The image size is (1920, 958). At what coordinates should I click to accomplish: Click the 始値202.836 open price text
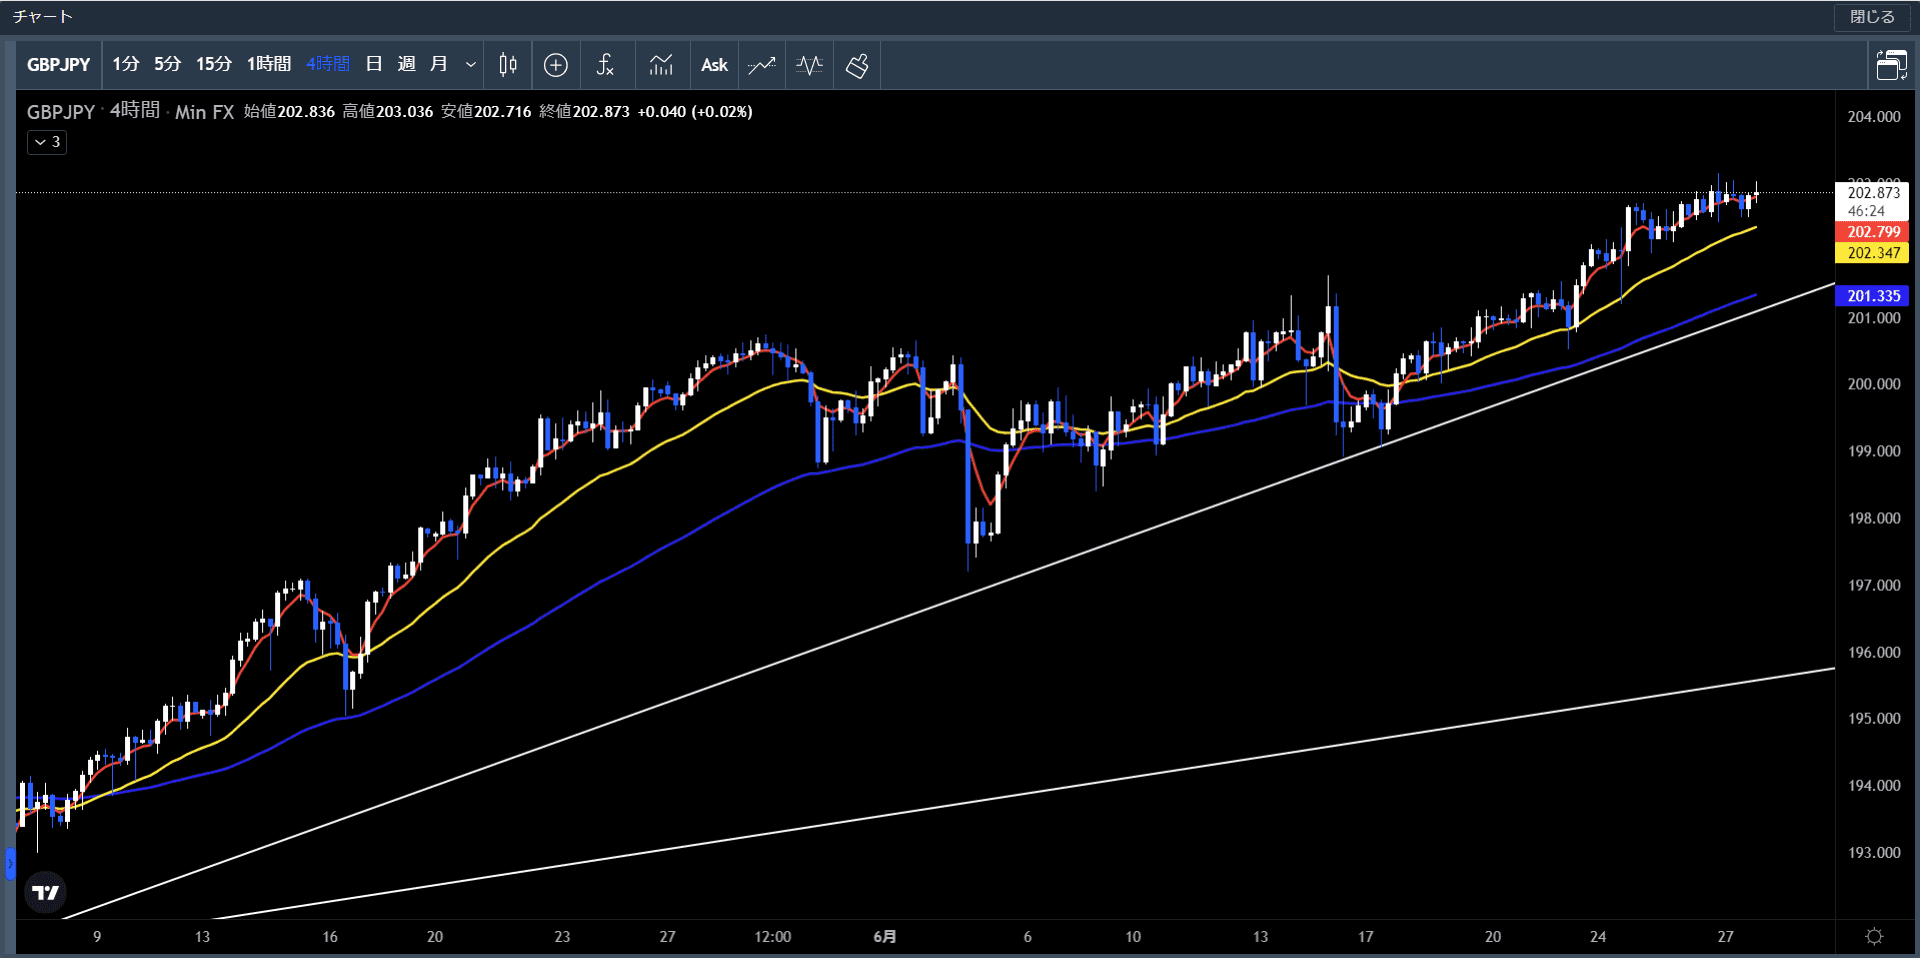point(289,112)
